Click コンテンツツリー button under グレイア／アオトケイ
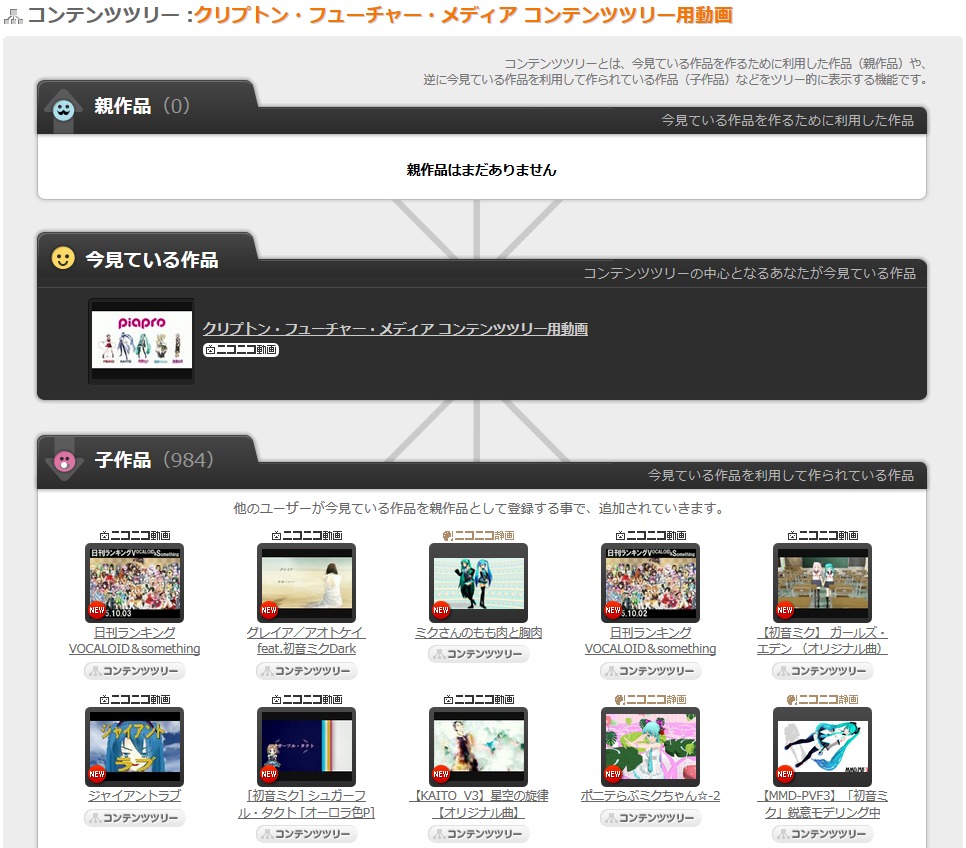966x848 pixels. tap(306, 671)
